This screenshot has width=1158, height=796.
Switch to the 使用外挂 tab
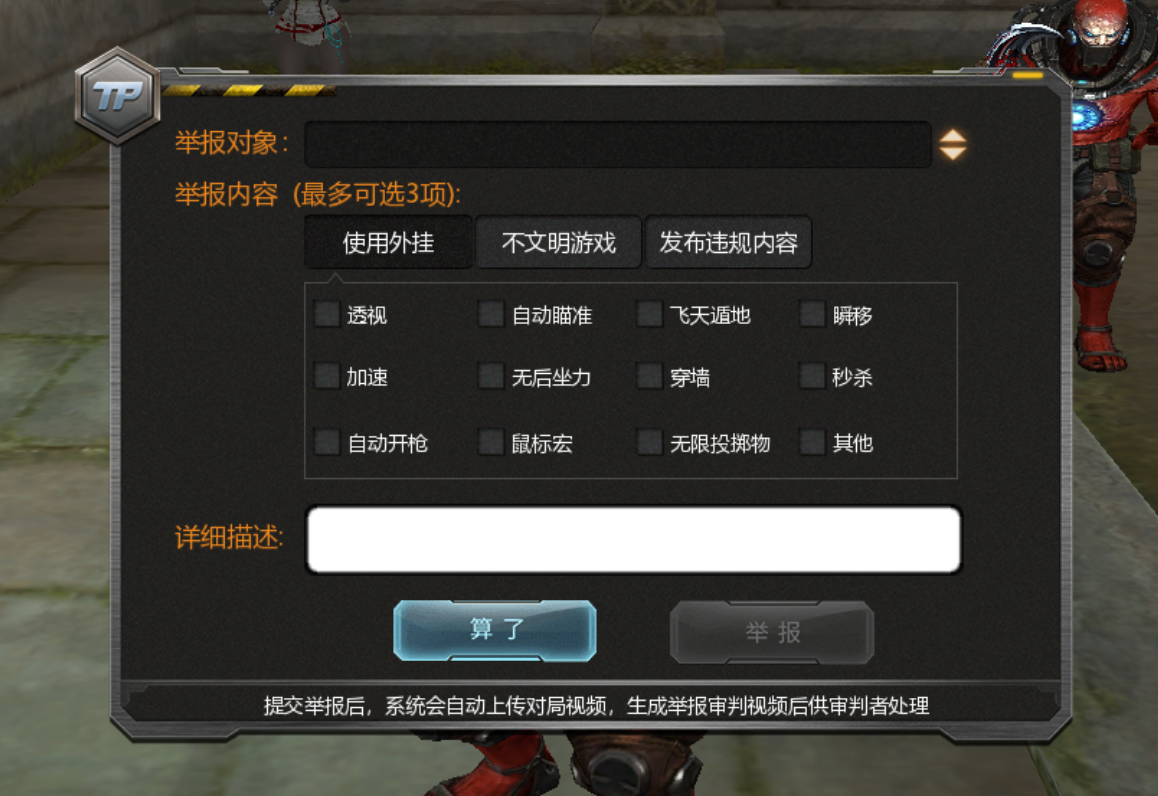coord(388,242)
